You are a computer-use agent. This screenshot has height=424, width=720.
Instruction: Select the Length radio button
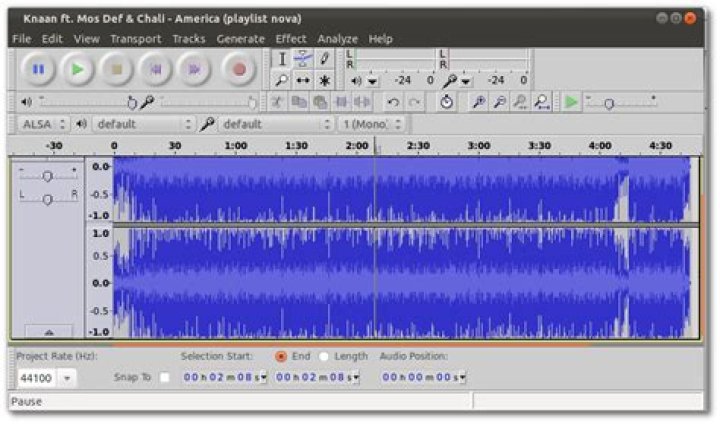coord(324,356)
